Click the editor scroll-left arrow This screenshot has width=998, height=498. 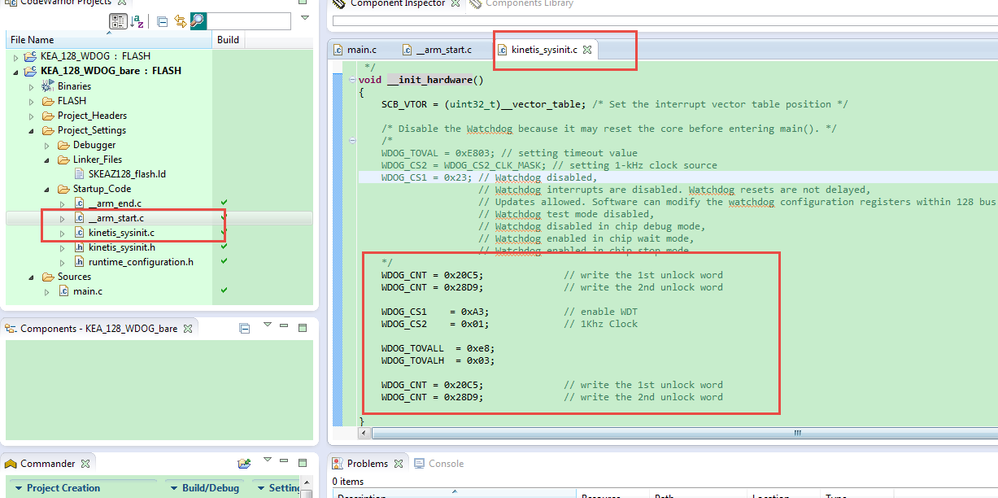click(x=365, y=433)
